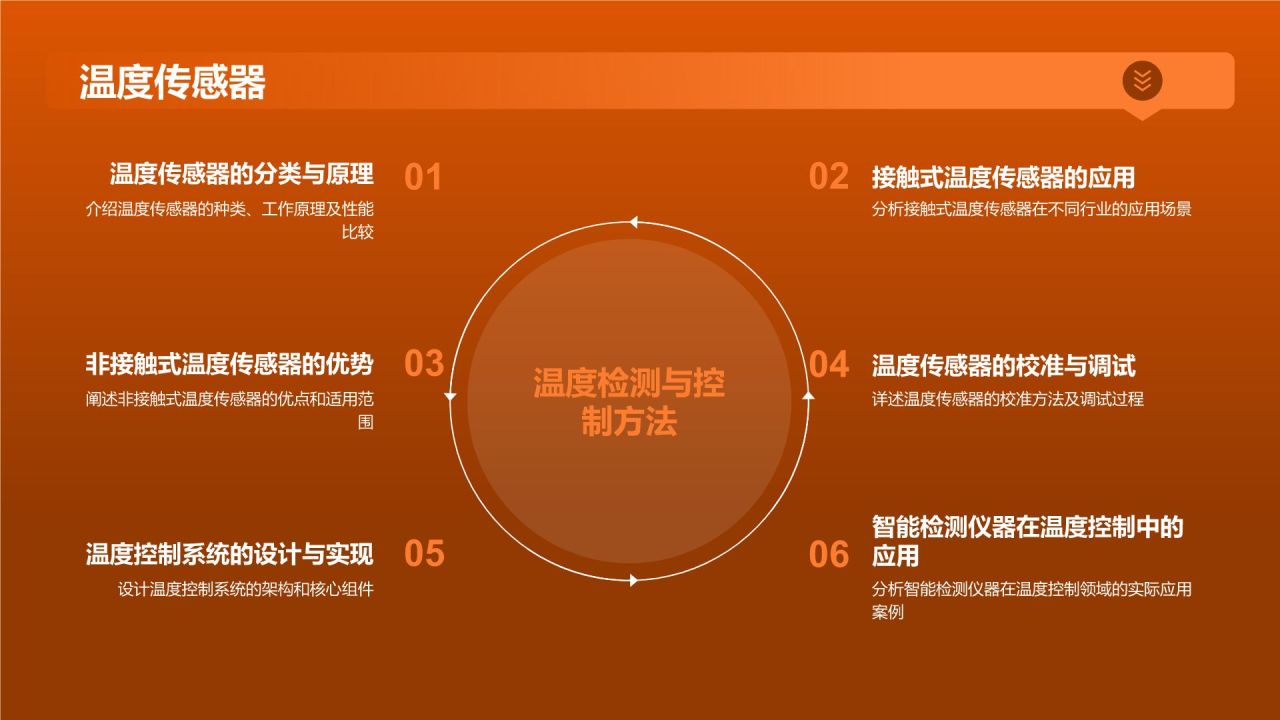Select heading 智能检测仪器在温度控制中的应用
The height and width of the screenshot is (720, 1280).
(x=1027, y=540)
